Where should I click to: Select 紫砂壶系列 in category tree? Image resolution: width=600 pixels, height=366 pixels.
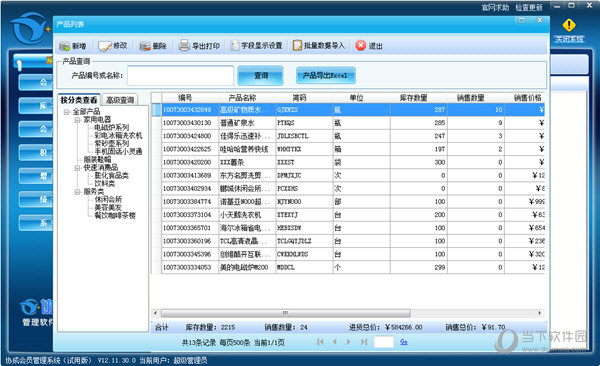111,144
